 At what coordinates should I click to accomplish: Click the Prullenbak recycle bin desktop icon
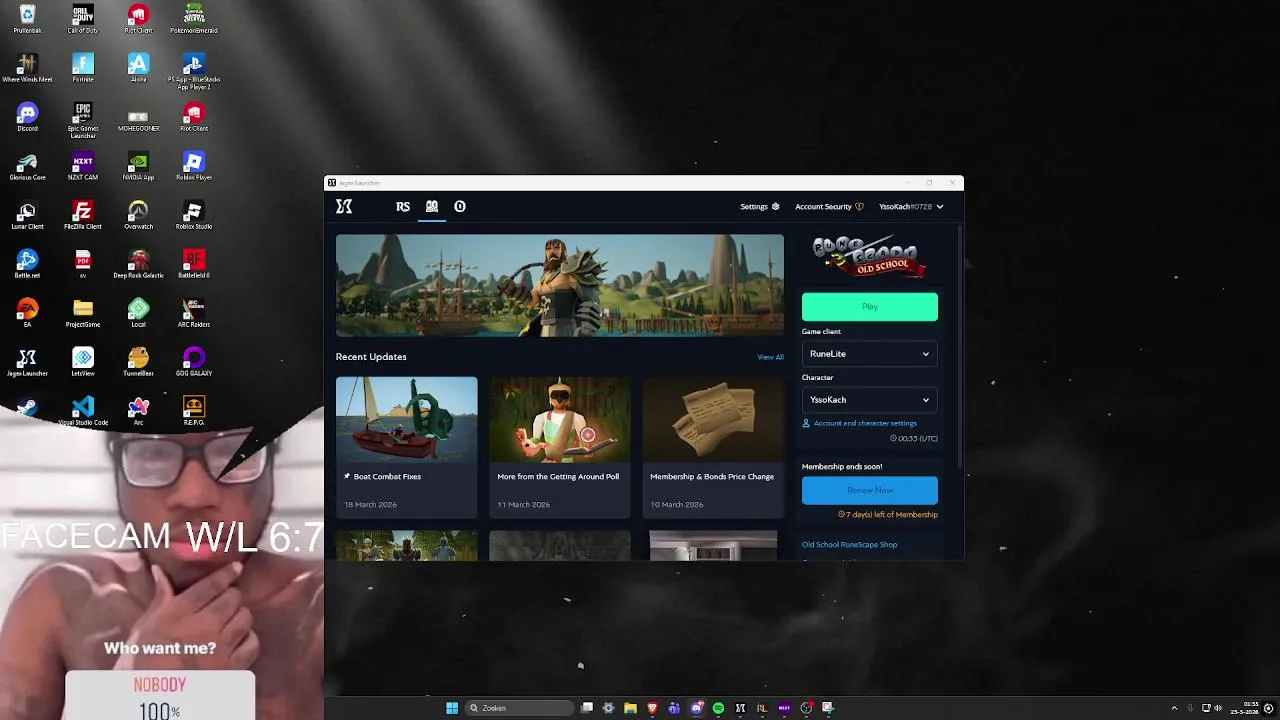tap(27, 19)
